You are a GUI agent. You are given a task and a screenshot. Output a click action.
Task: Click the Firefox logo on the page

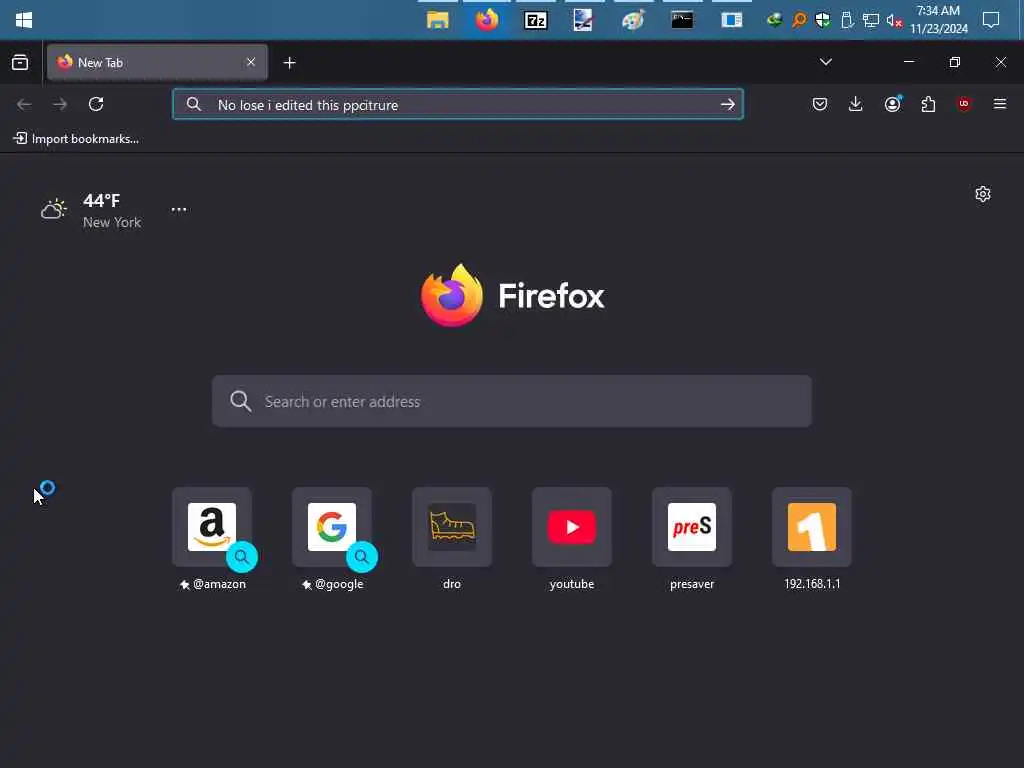(x=513, y=295)
